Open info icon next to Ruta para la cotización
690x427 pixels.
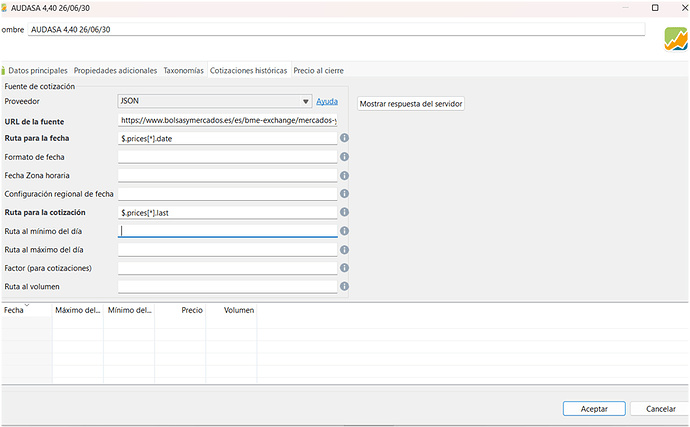344,212
